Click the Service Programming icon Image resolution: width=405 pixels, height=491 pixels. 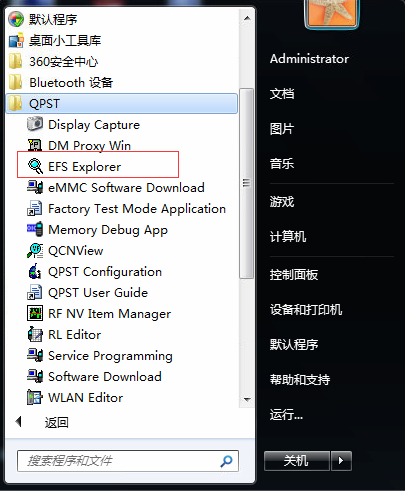coord(35,355)
